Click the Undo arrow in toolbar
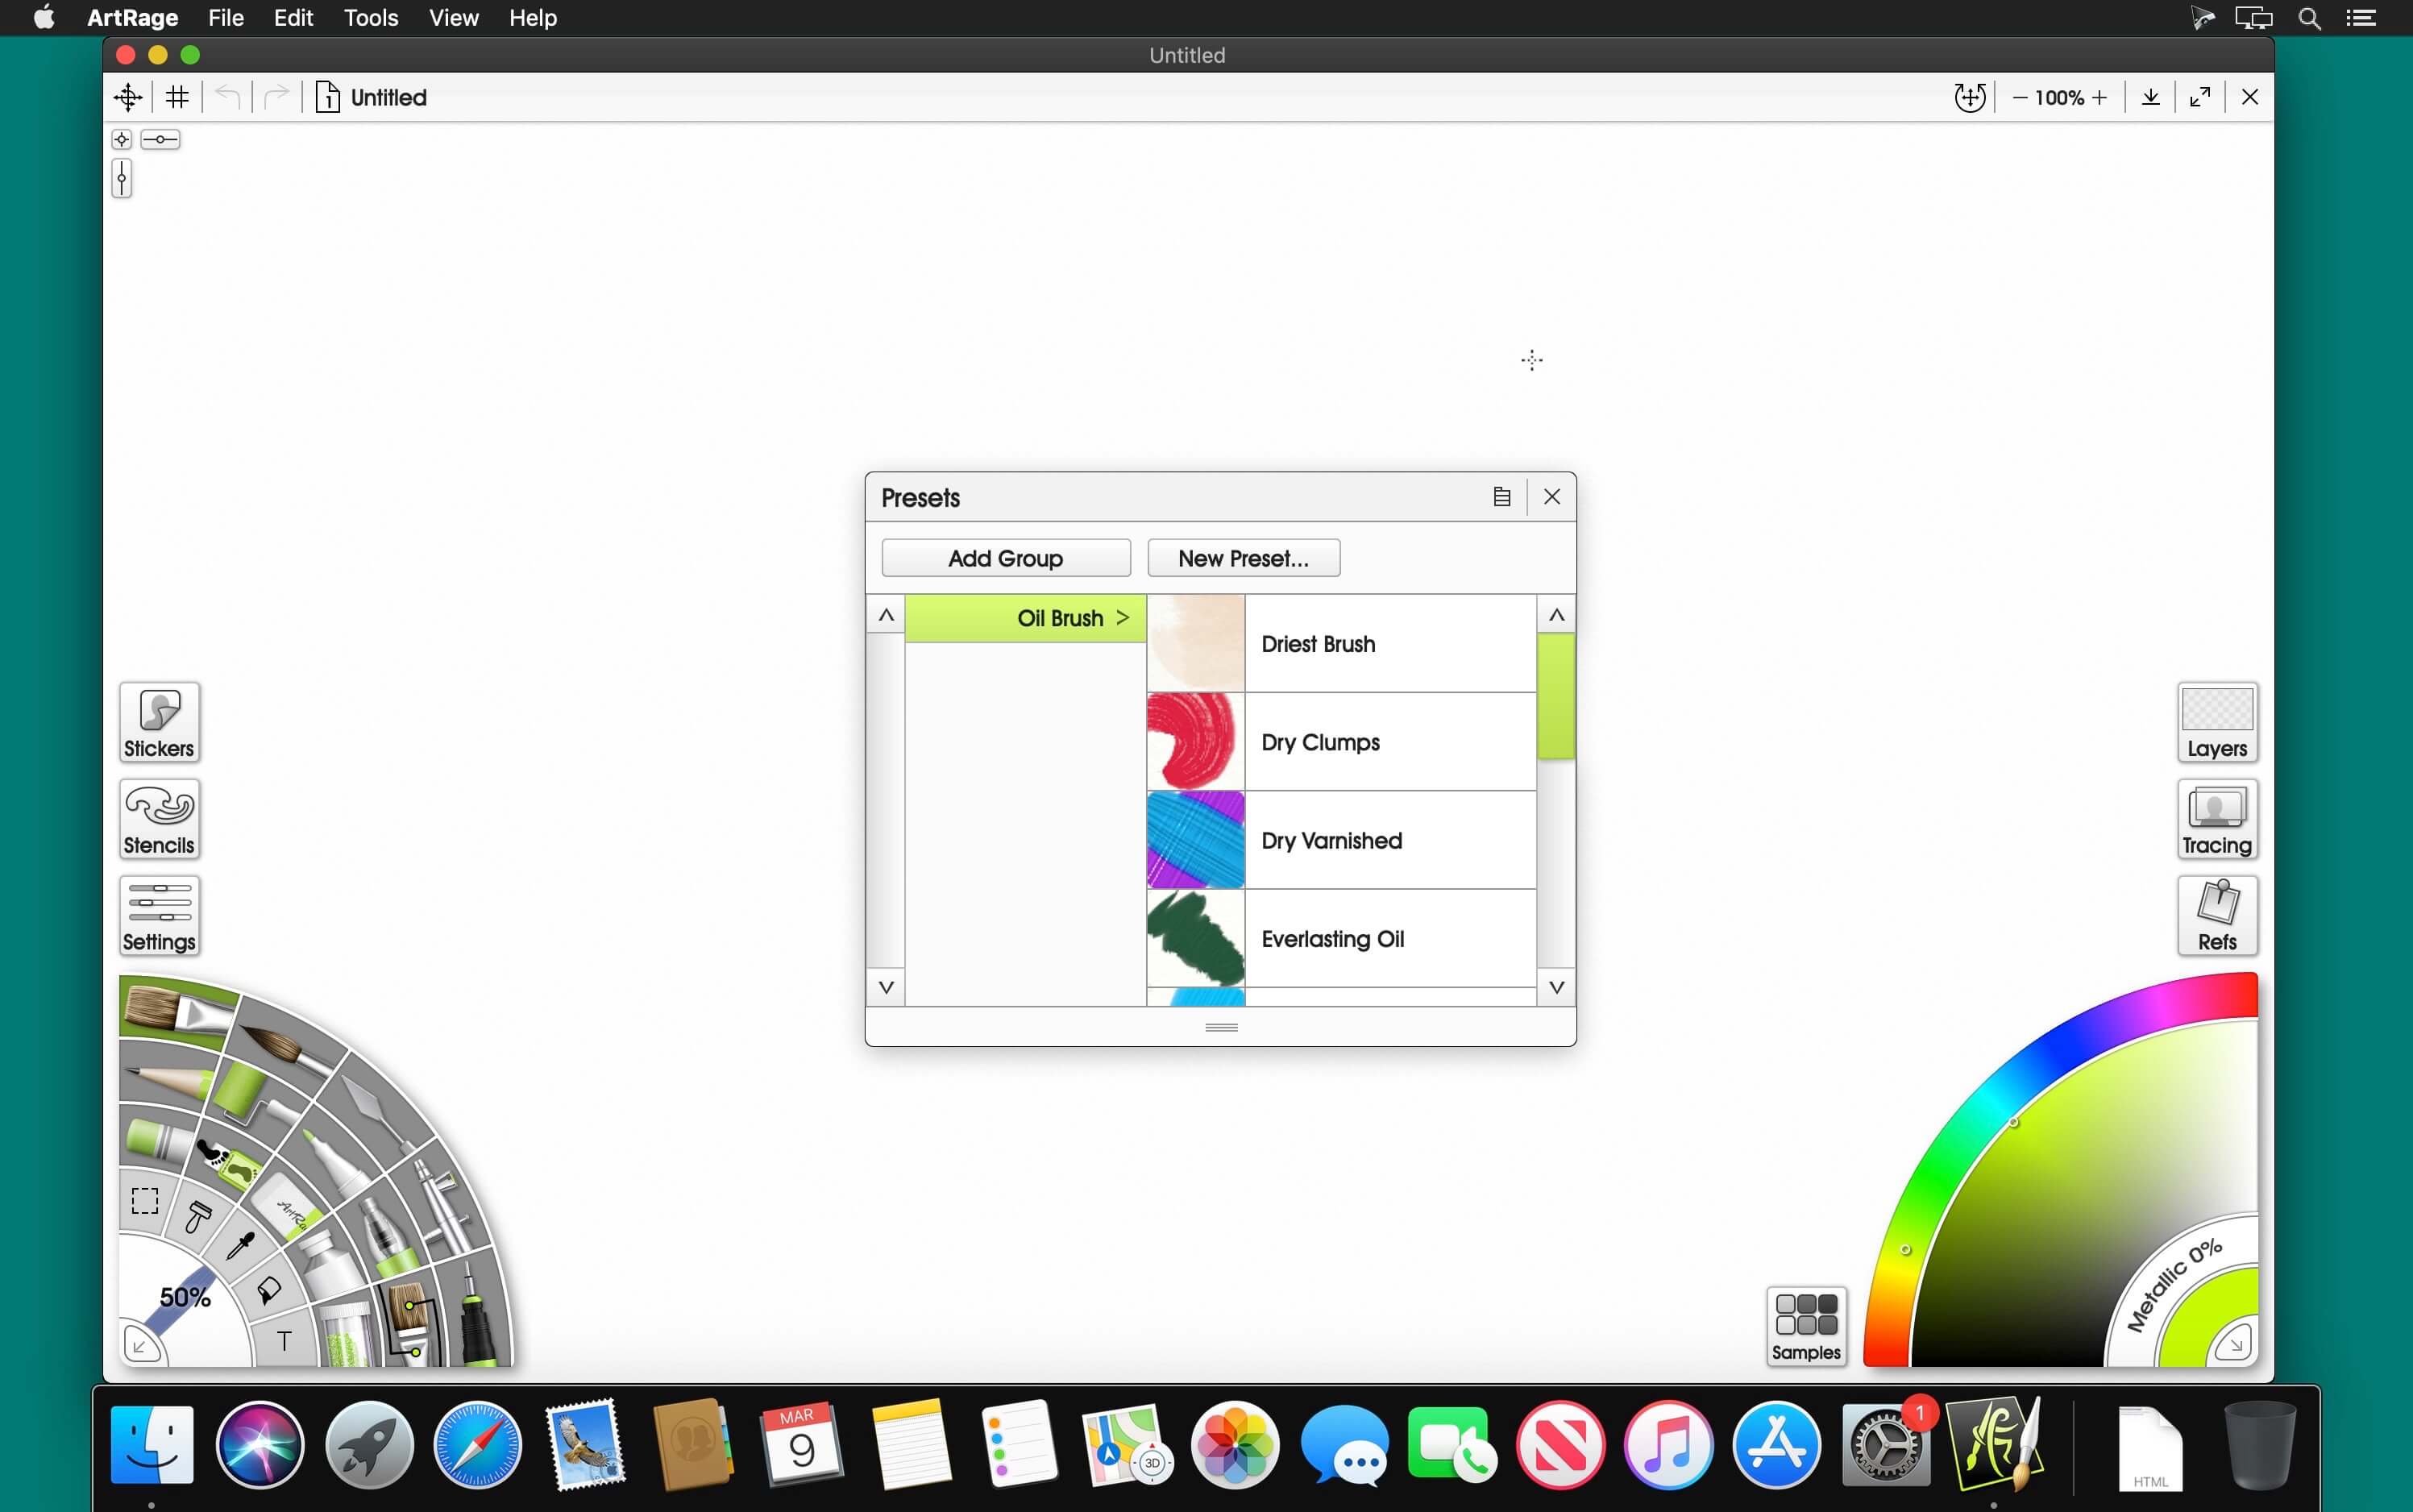The width and height of the screenshot is (2413, 1512). pos(228,97)
